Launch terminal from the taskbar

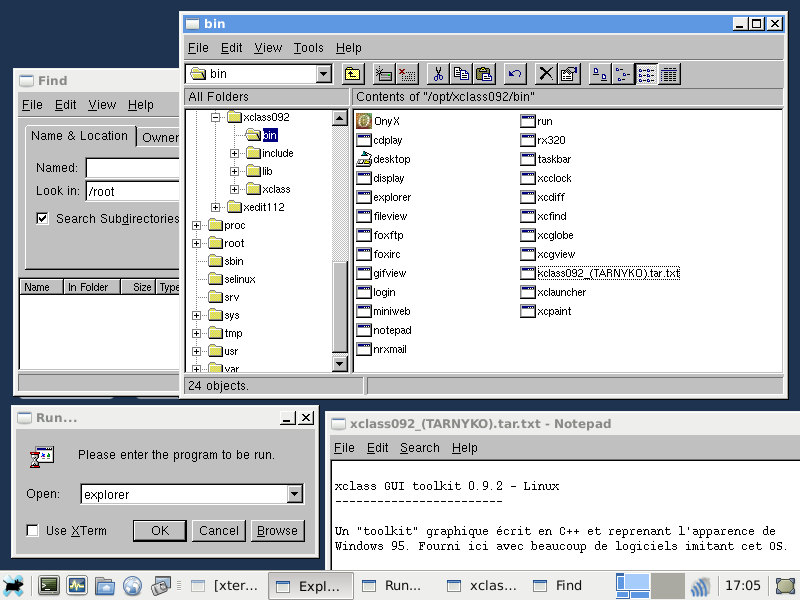48,586
